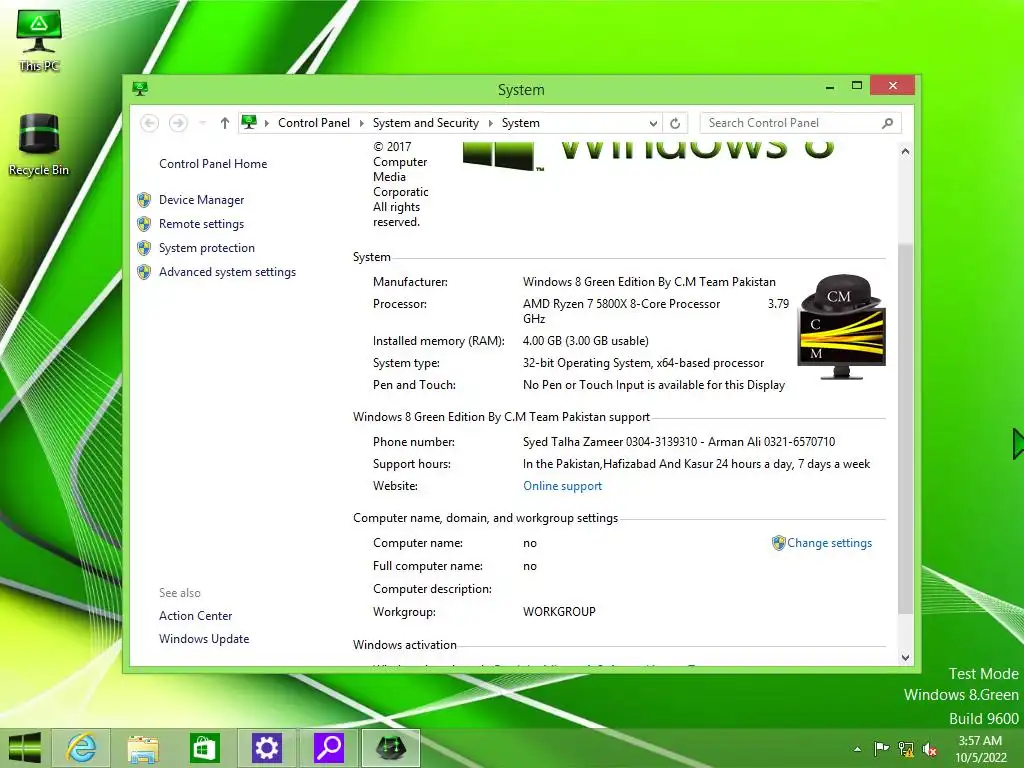Go back with the Back arrow

(x=150, y=123)
